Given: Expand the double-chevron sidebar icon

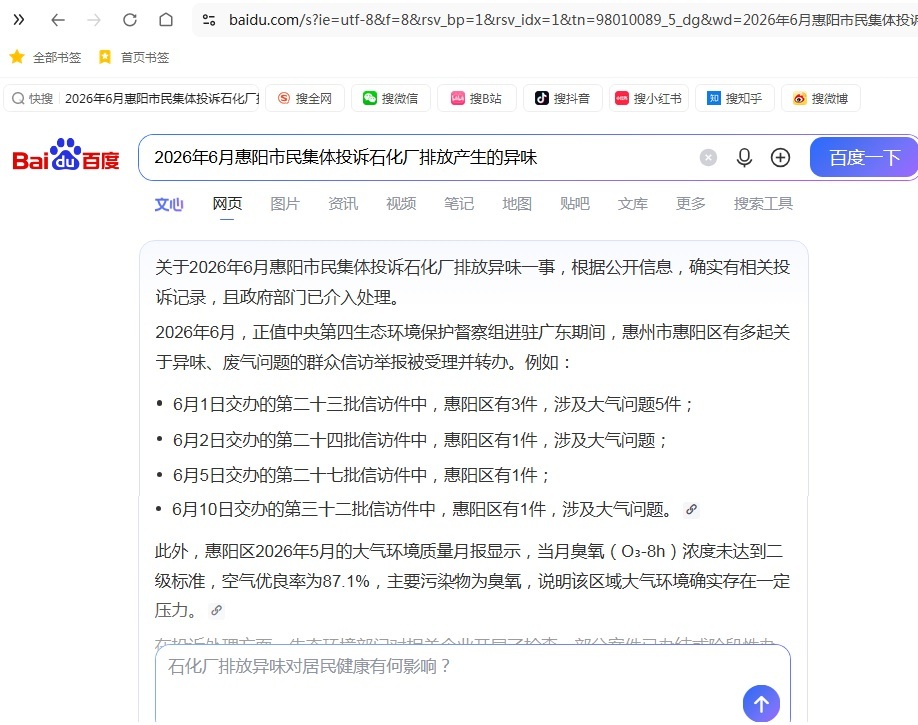Looking at the screenshot, I should [19, 20].
